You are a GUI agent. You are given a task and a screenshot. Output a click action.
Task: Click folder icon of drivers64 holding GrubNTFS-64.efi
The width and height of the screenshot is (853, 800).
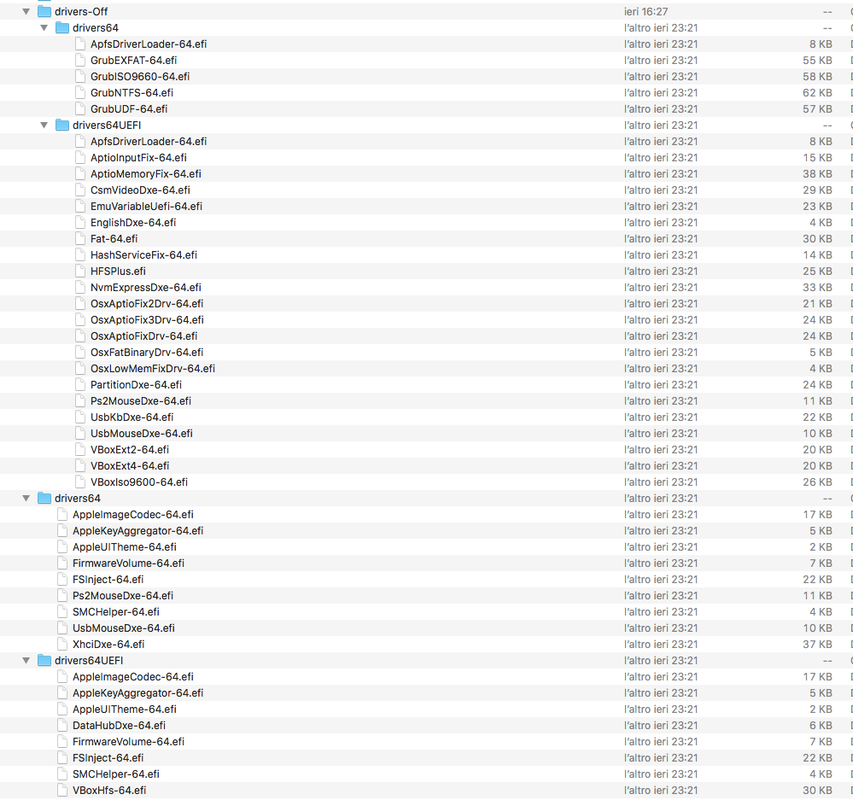[63, 28]
